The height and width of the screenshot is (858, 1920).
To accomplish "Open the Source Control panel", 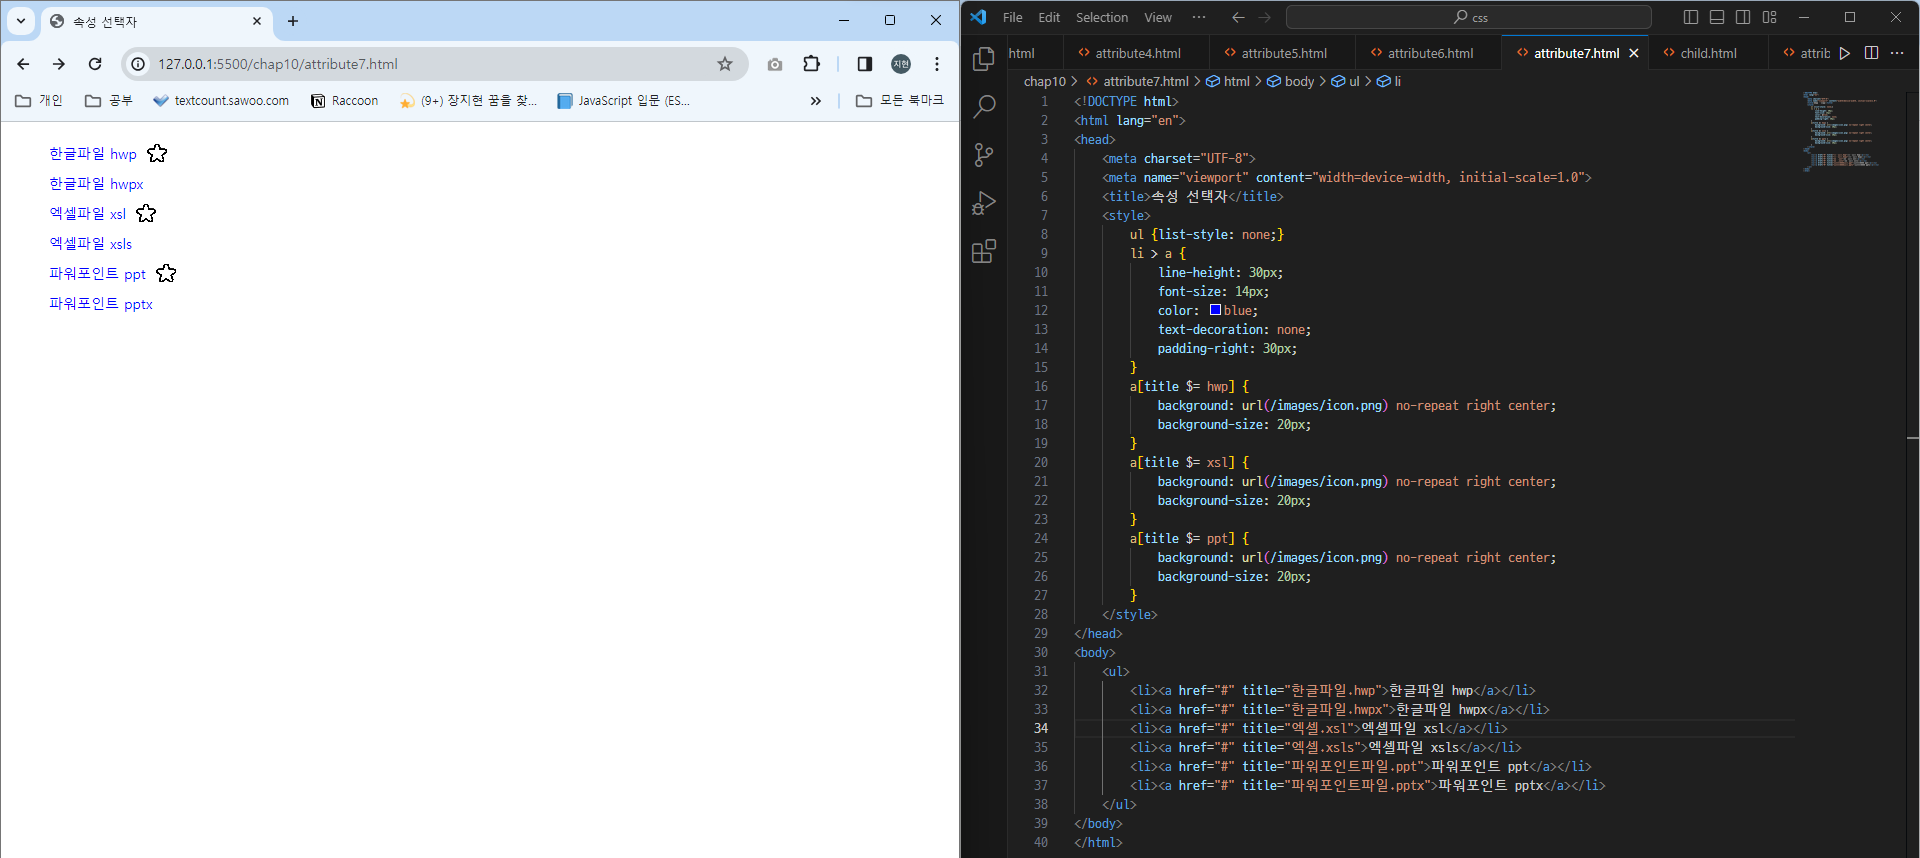I will tap(984, 154).
